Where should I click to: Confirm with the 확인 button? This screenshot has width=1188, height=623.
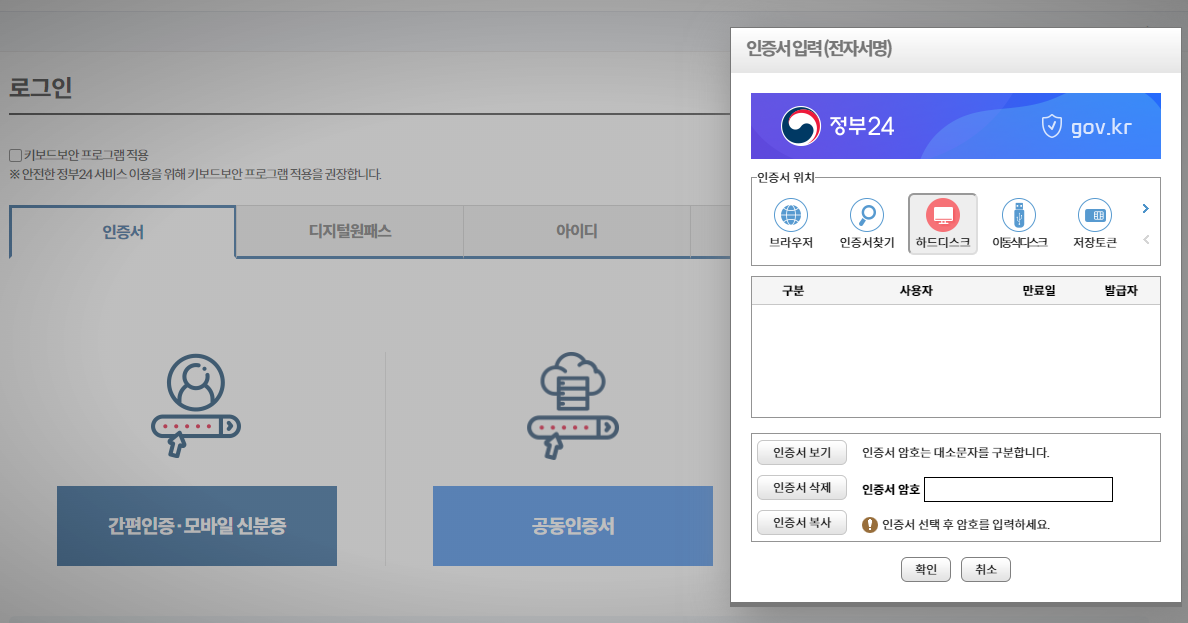[x=926, y=569]
